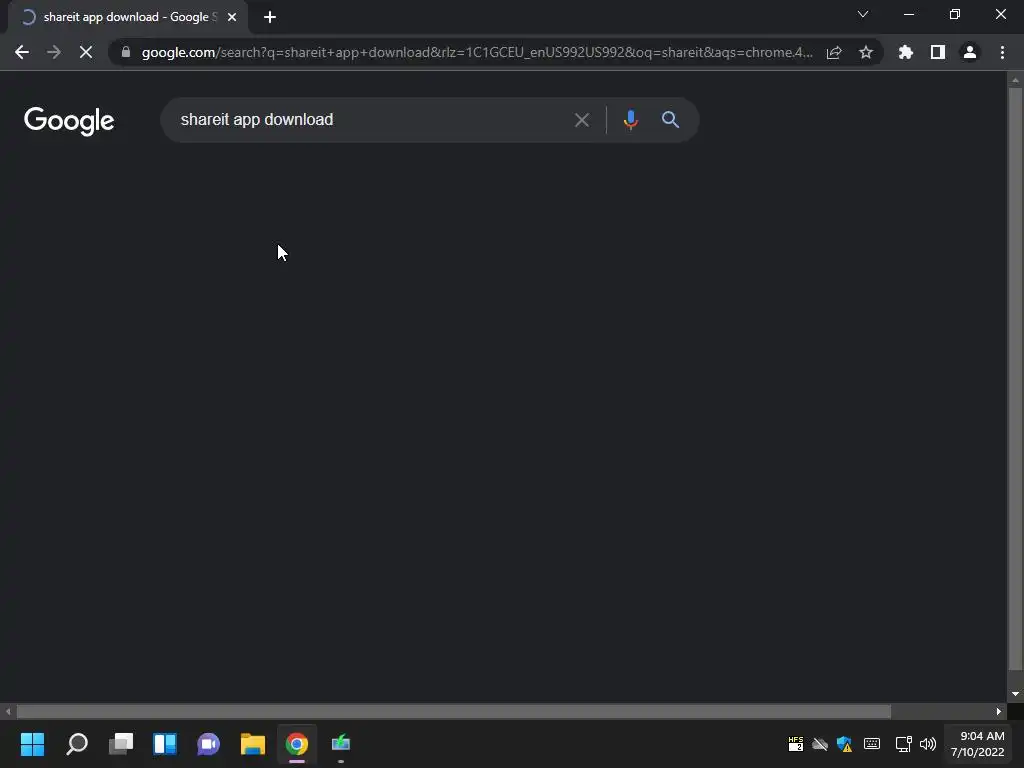1024x768 pixels.
Task: Minimize the Chrome window
Action: (908, 14)
